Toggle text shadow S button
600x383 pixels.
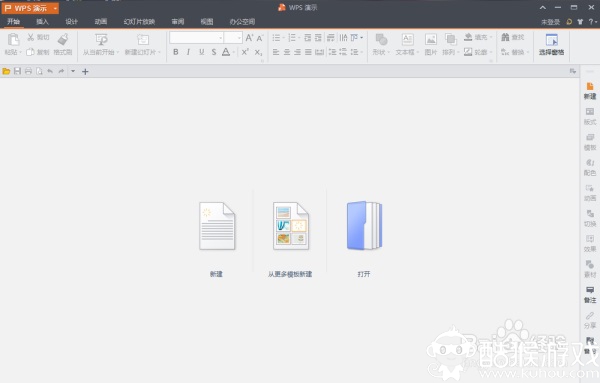(x=214, y=52)
